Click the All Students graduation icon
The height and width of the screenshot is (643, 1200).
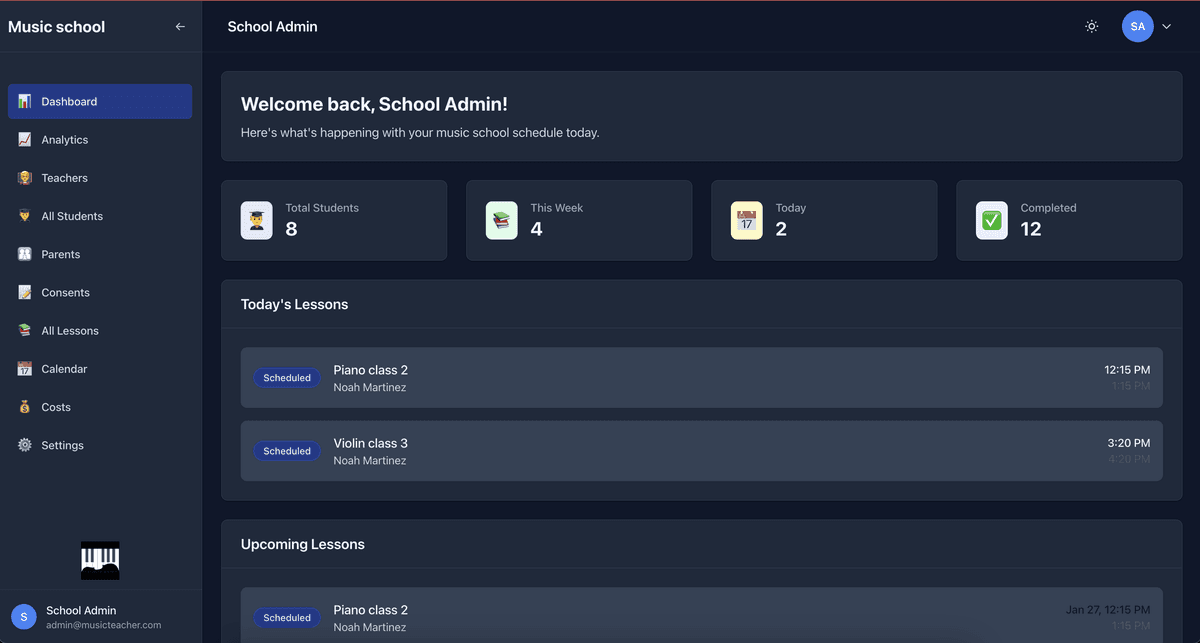coord(24,215)
